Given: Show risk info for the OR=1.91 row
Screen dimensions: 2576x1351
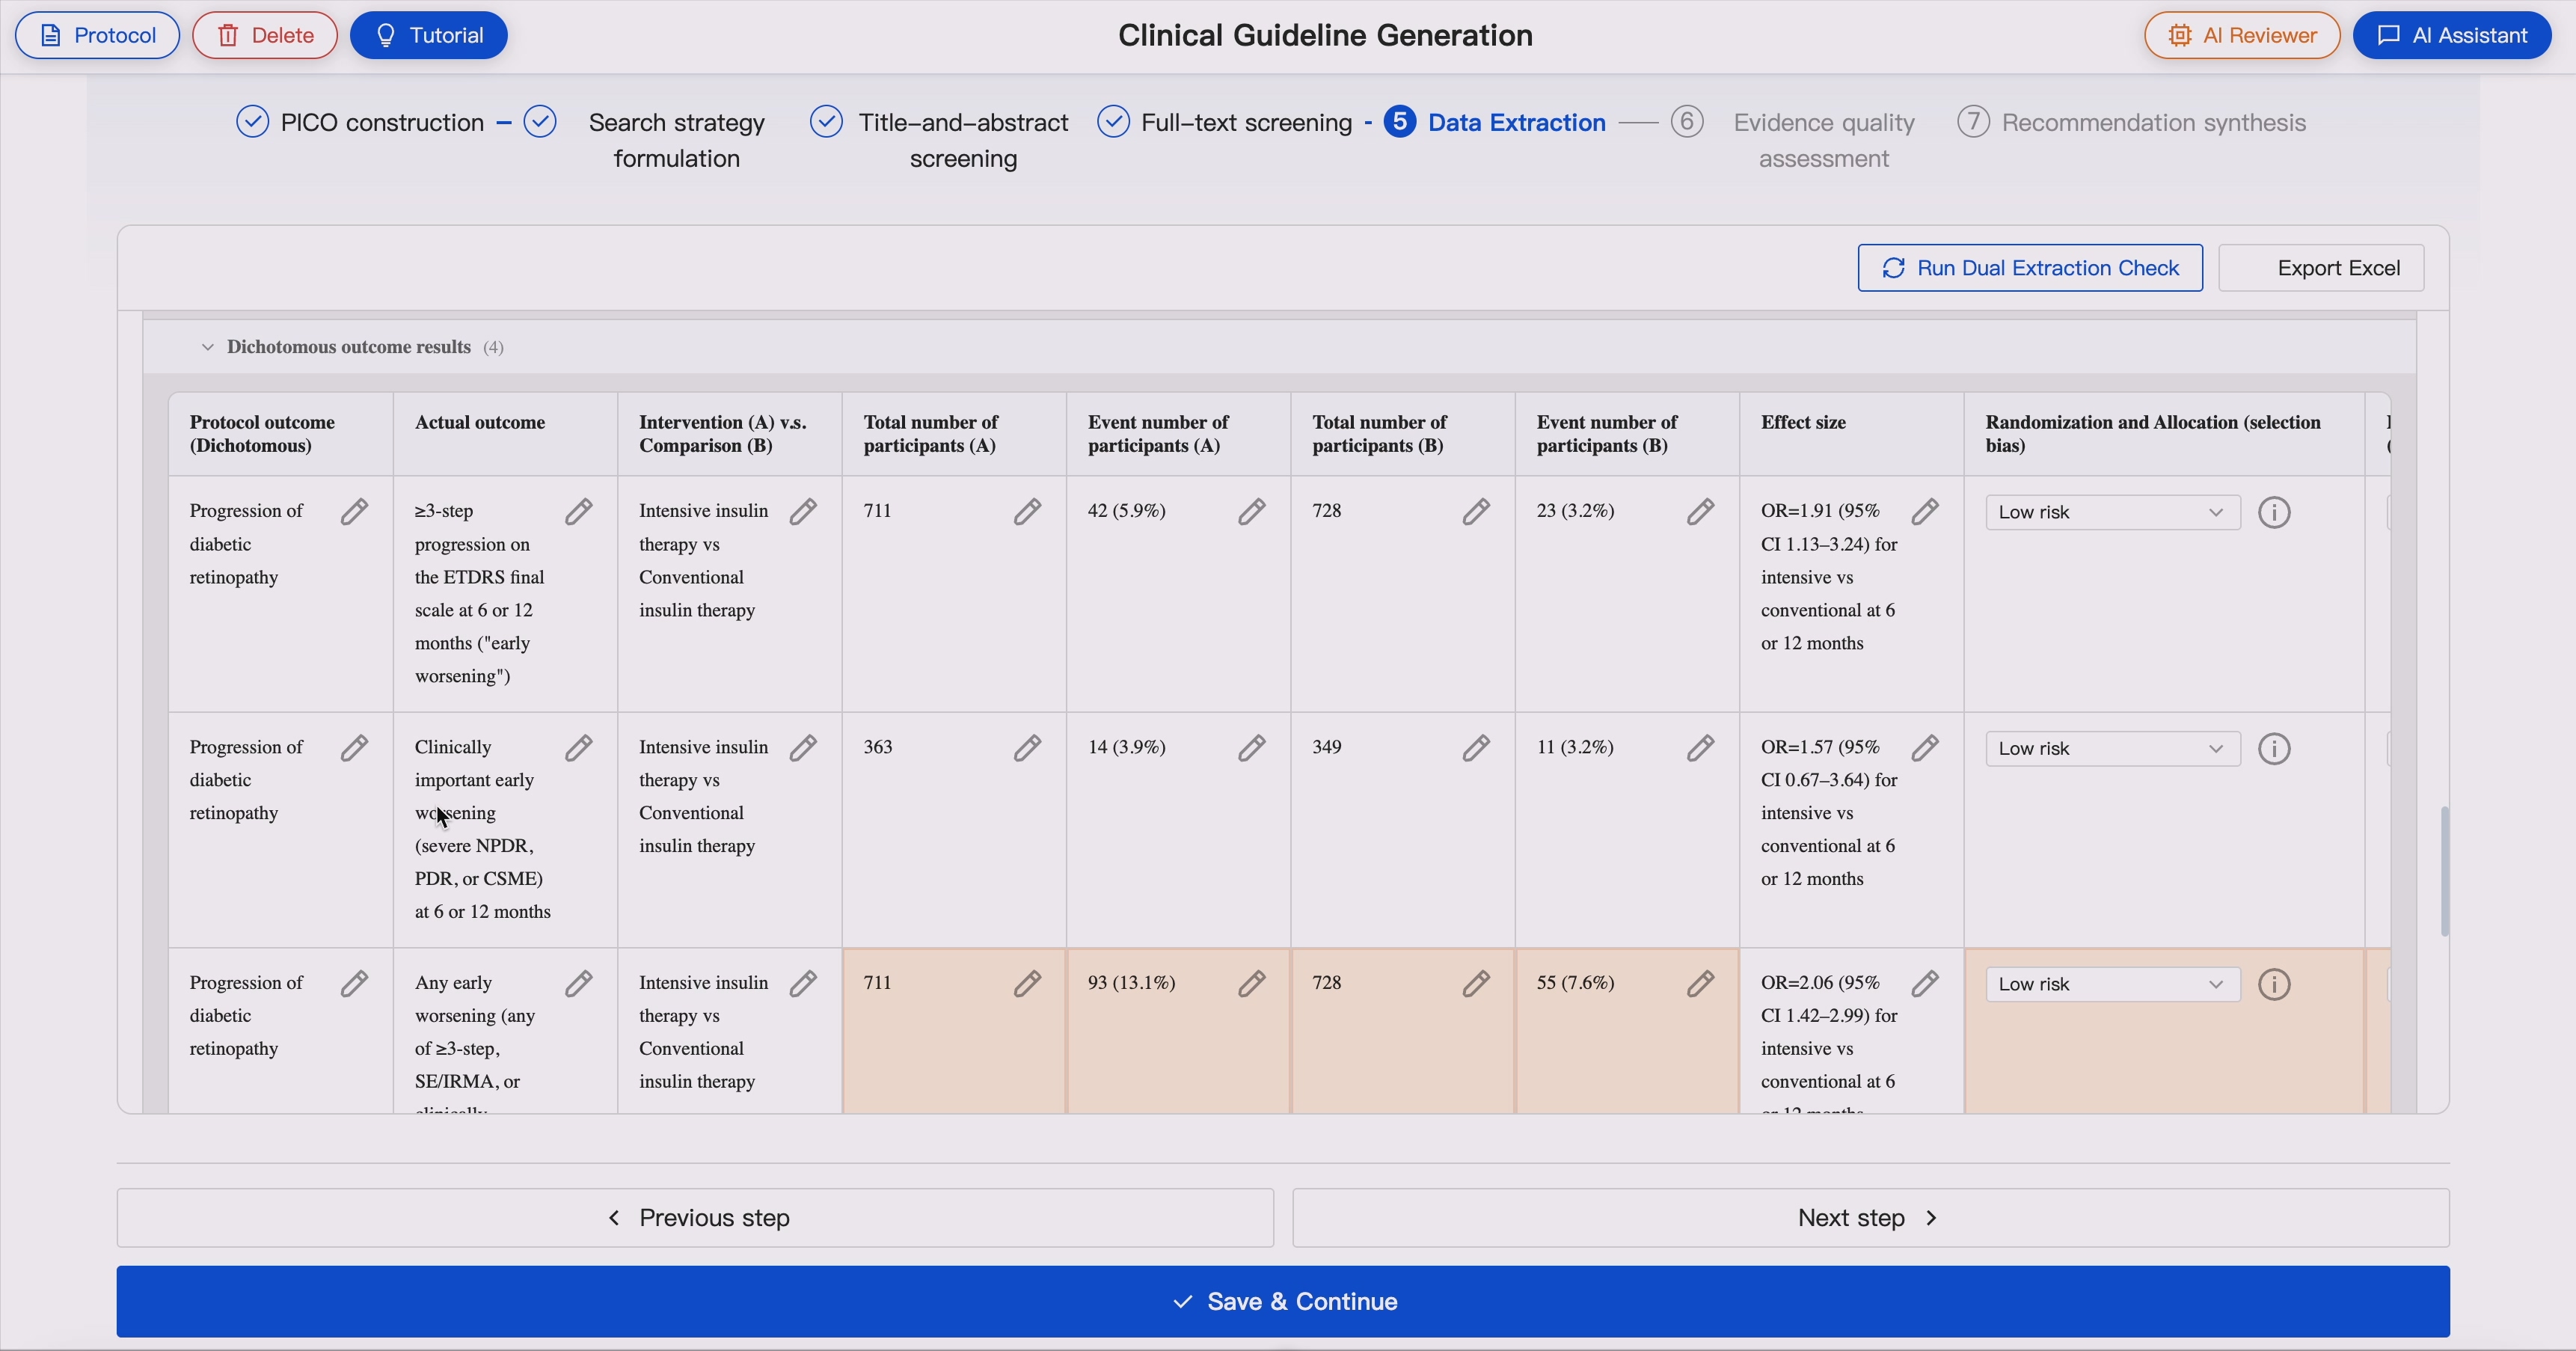Looking at the screenshot, I should click(2274, 512).
